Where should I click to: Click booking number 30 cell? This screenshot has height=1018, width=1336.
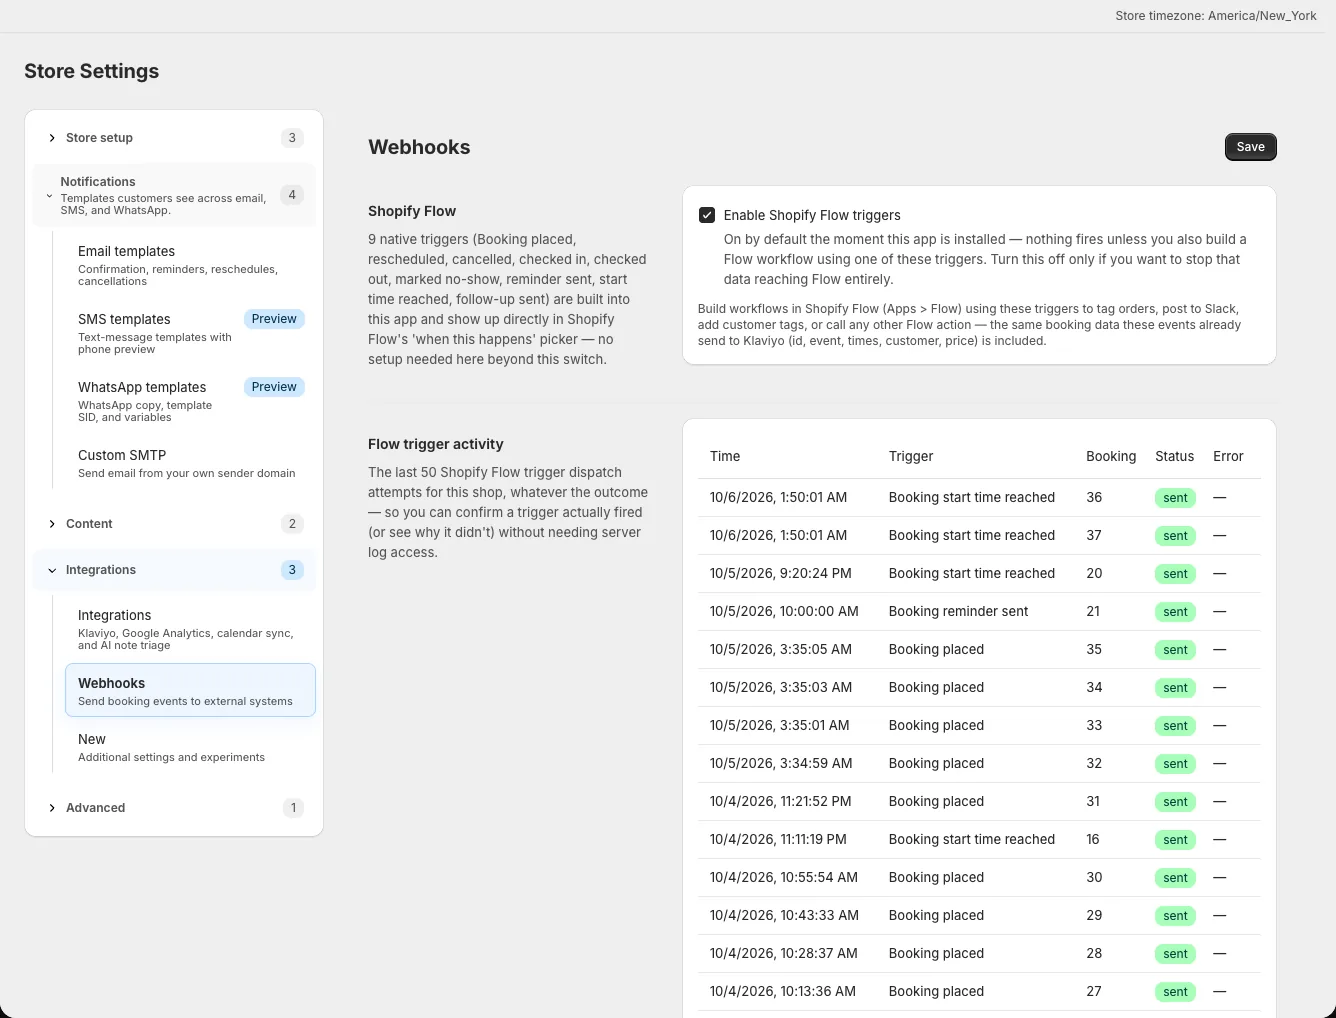[x=1094, y=877]
